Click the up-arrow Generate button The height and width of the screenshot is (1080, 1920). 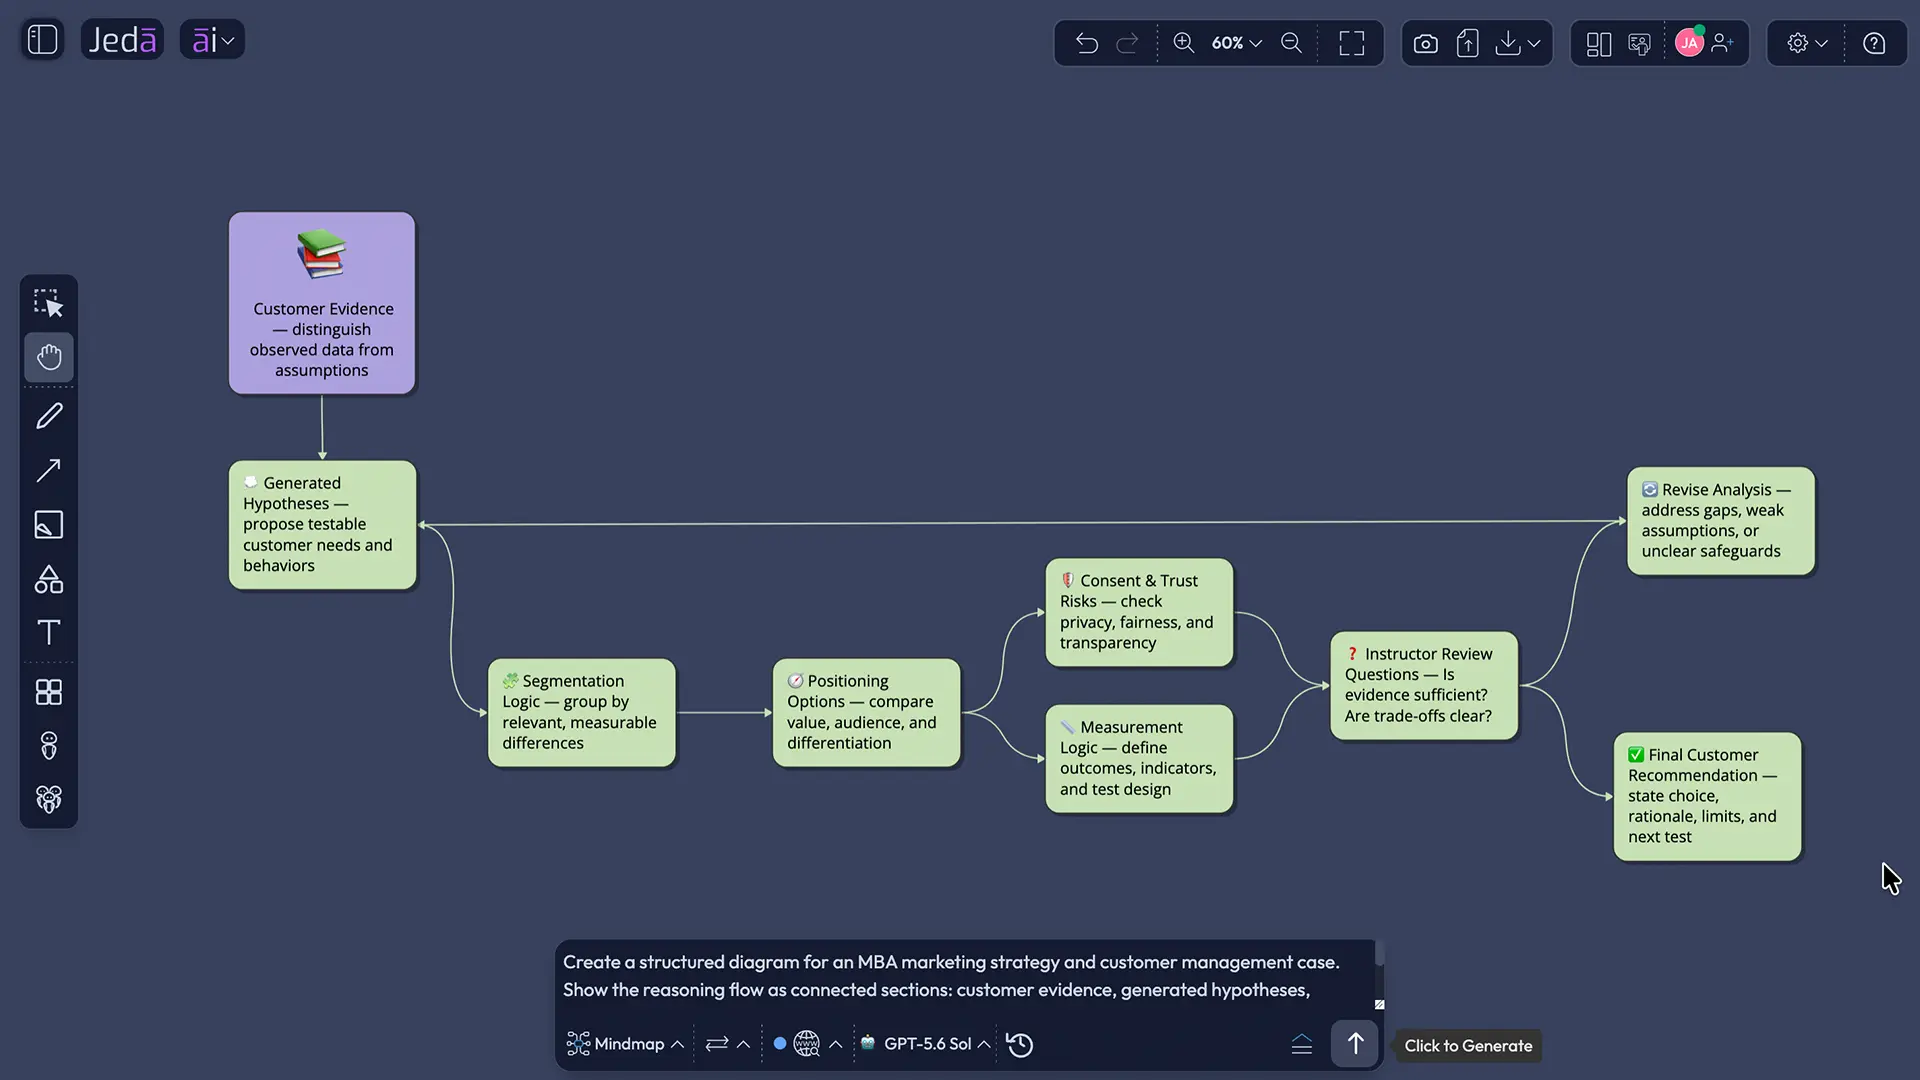pyautogui.click(x=1355, y=1044)
